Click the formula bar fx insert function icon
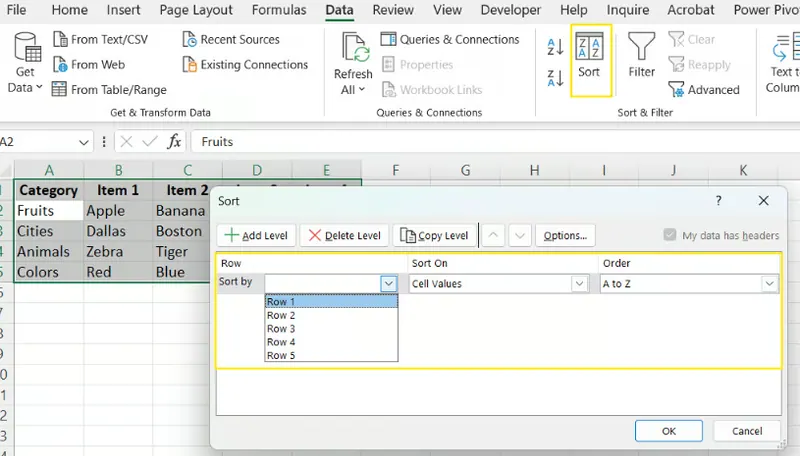 point(174,142)
